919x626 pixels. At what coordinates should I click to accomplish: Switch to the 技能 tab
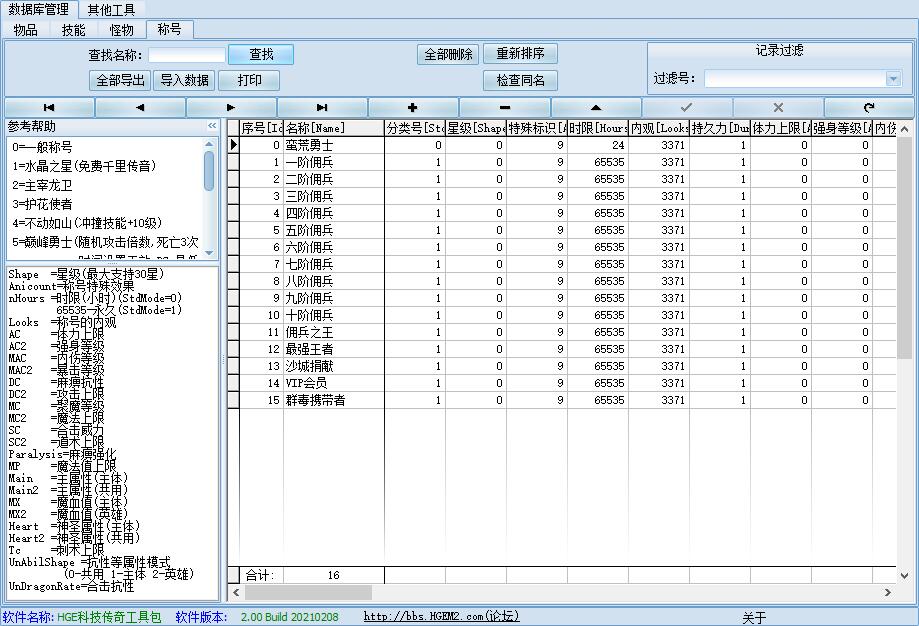tap(74, 30)
